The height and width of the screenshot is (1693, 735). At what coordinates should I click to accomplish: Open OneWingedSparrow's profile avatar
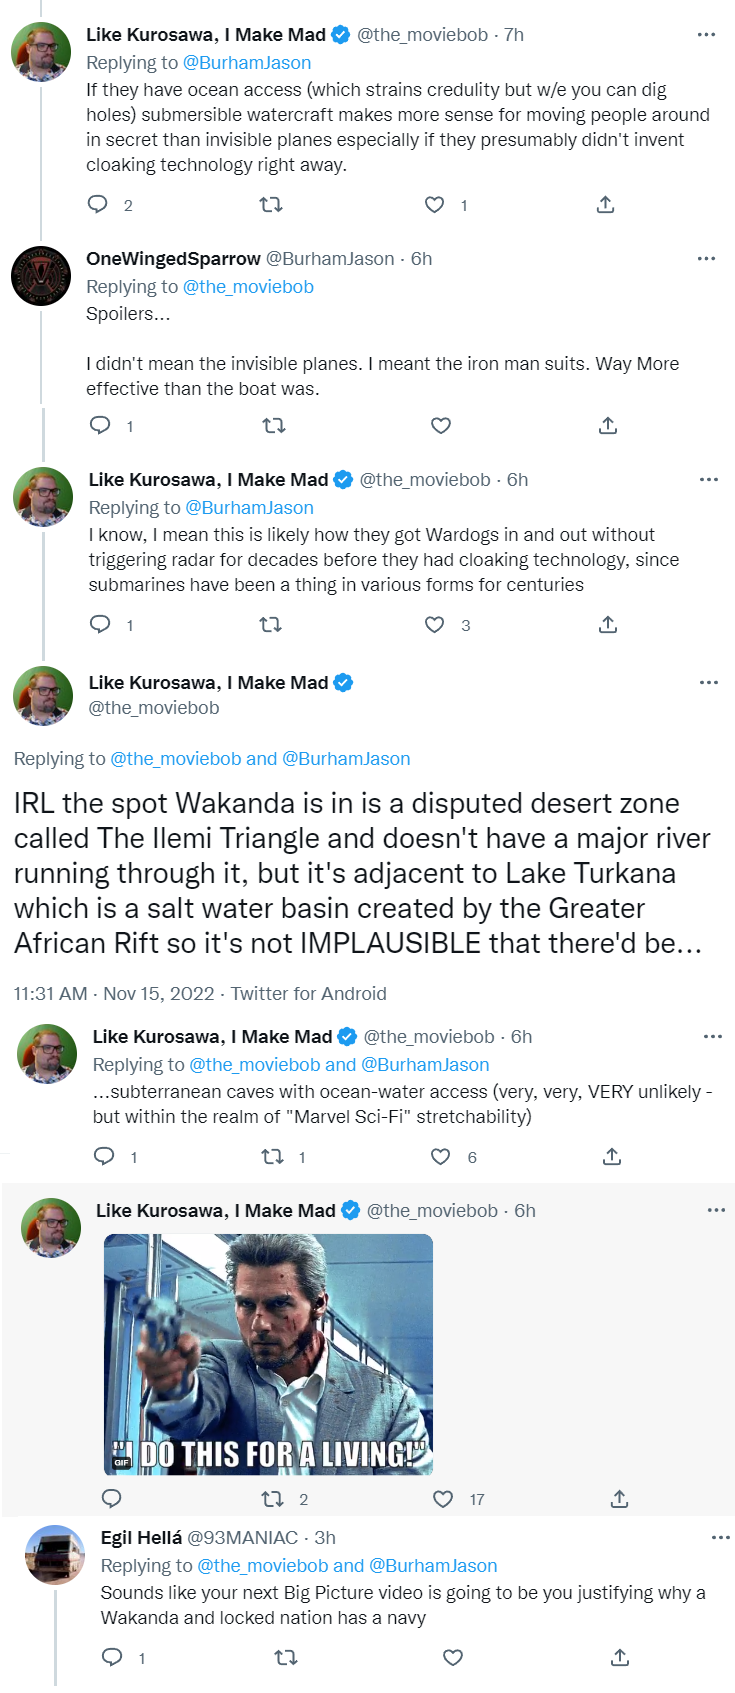41,275
